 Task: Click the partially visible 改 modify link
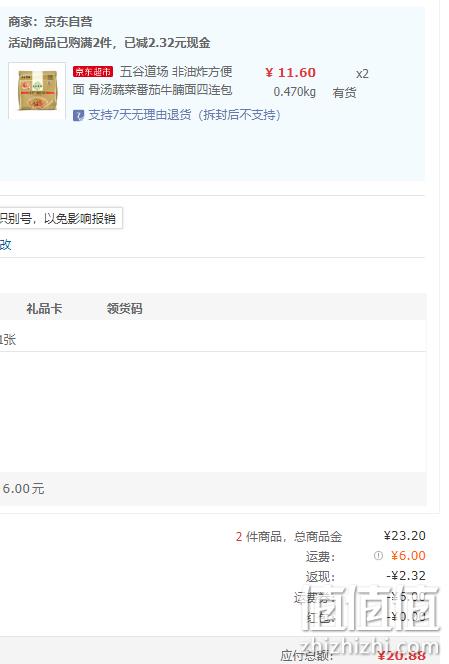coord(6,244)
